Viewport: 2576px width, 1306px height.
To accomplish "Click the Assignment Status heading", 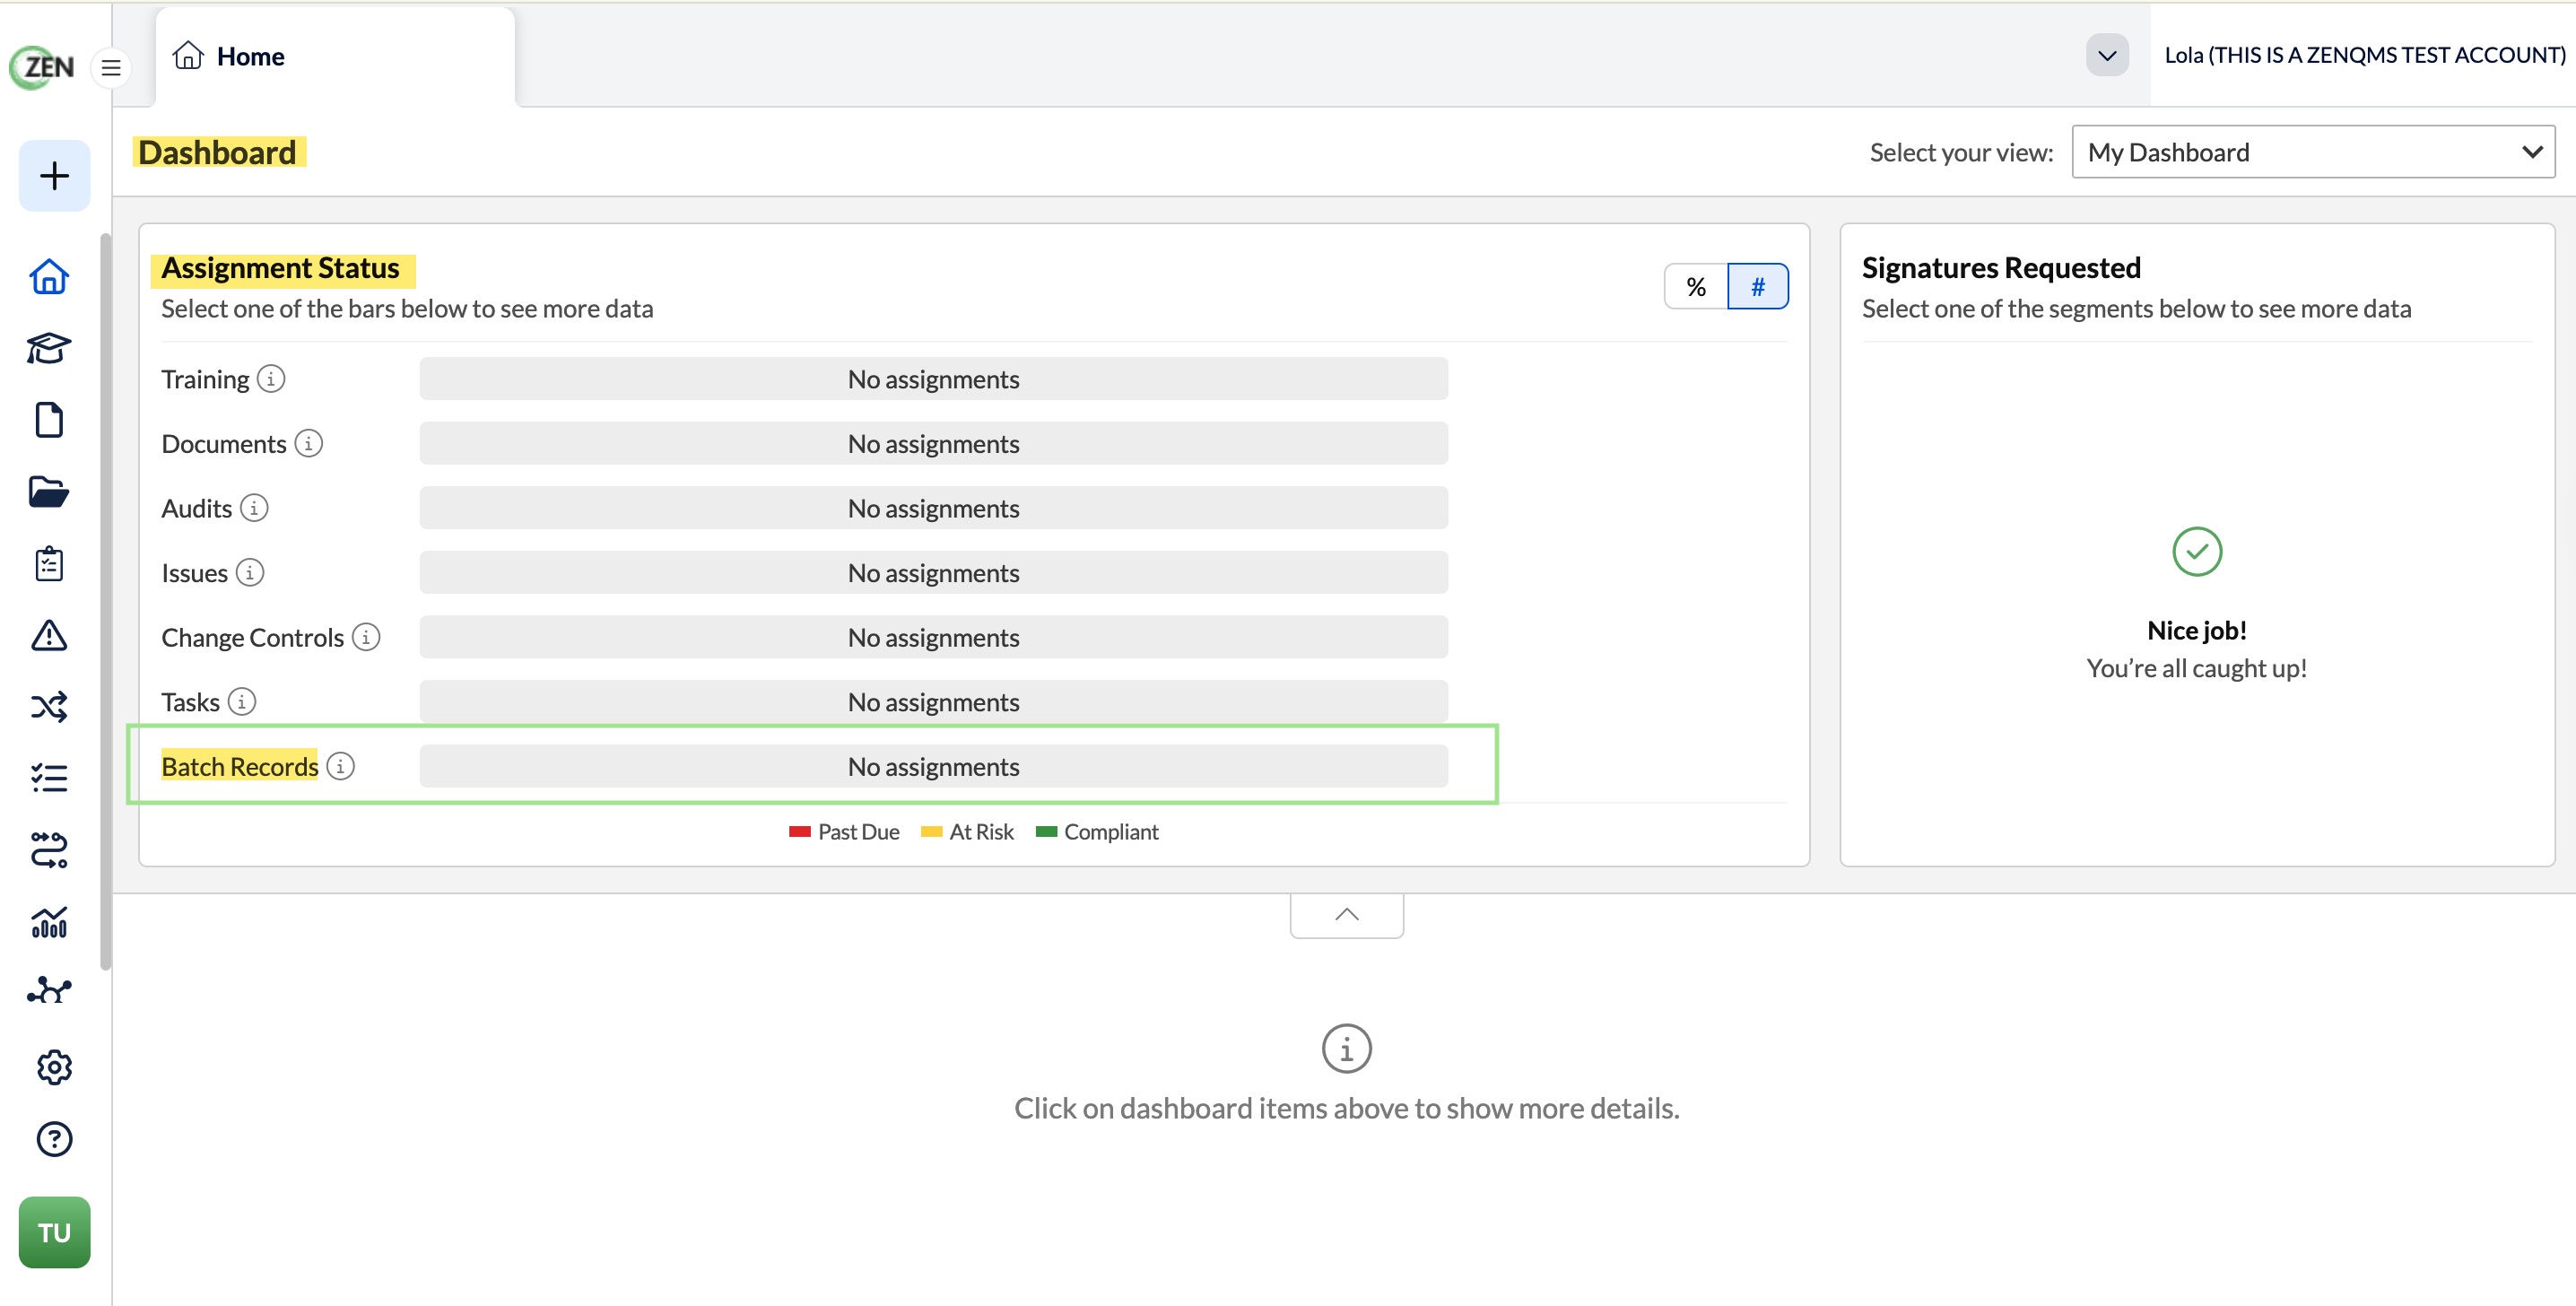I will 280,268.
